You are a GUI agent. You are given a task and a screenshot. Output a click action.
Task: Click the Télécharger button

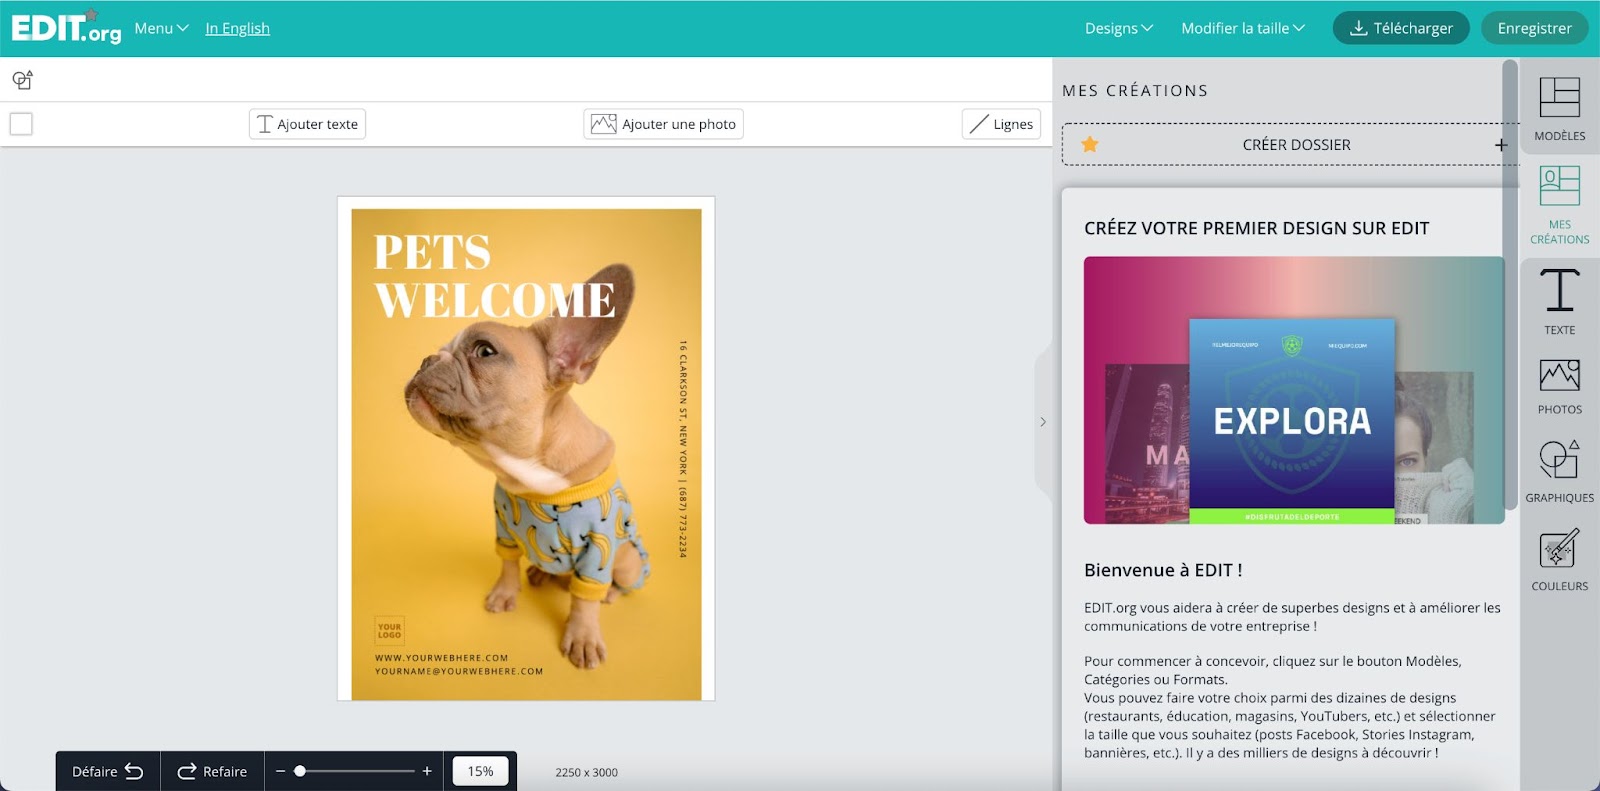(1401, 28)
